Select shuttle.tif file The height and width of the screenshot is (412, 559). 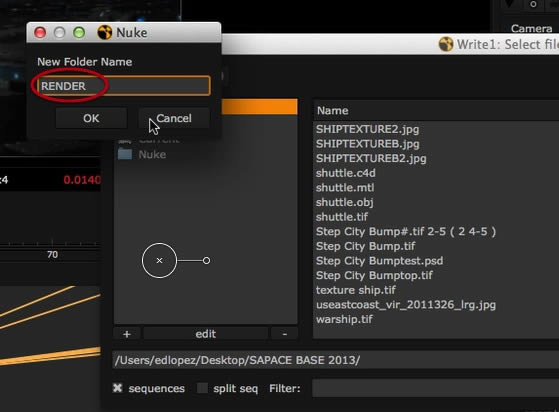tap(342, 217)
